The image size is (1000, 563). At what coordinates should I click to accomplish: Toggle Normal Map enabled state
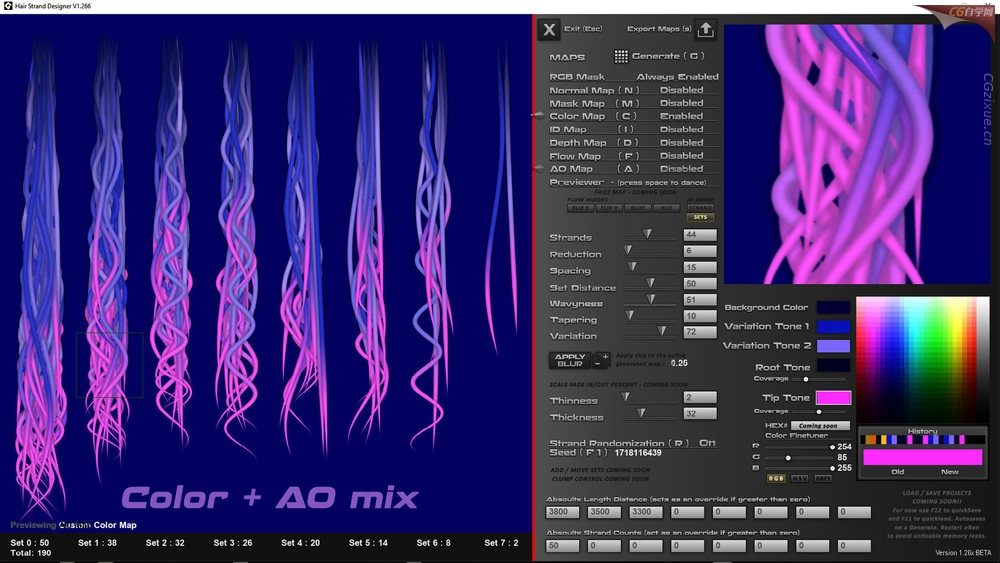point(681,90)
